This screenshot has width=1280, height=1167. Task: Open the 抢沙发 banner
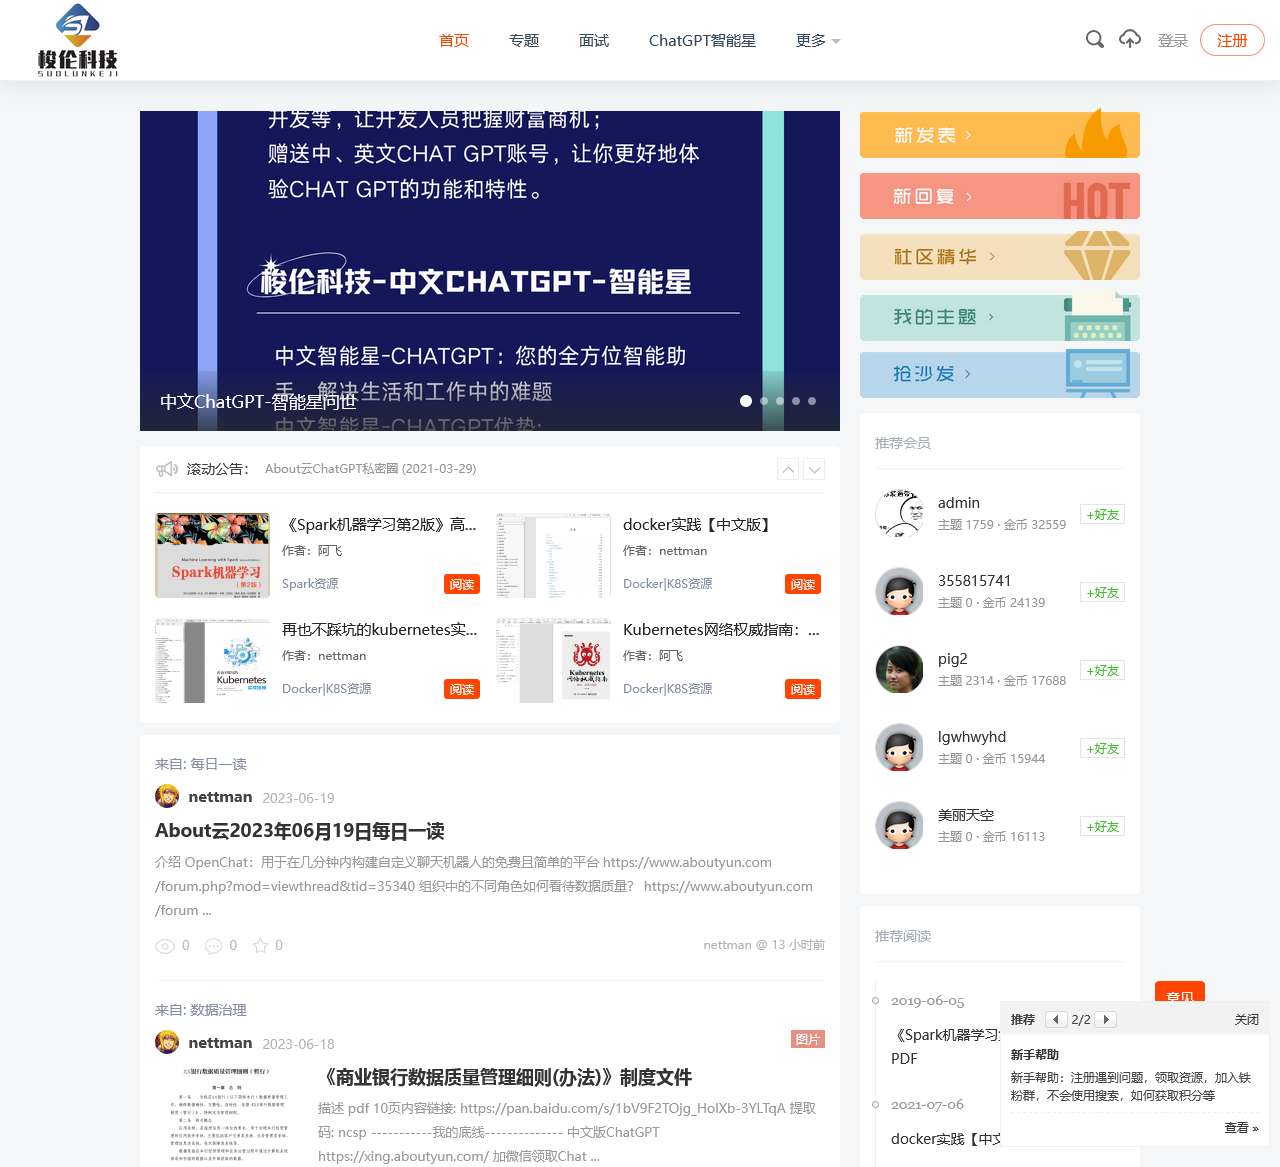1000,374
